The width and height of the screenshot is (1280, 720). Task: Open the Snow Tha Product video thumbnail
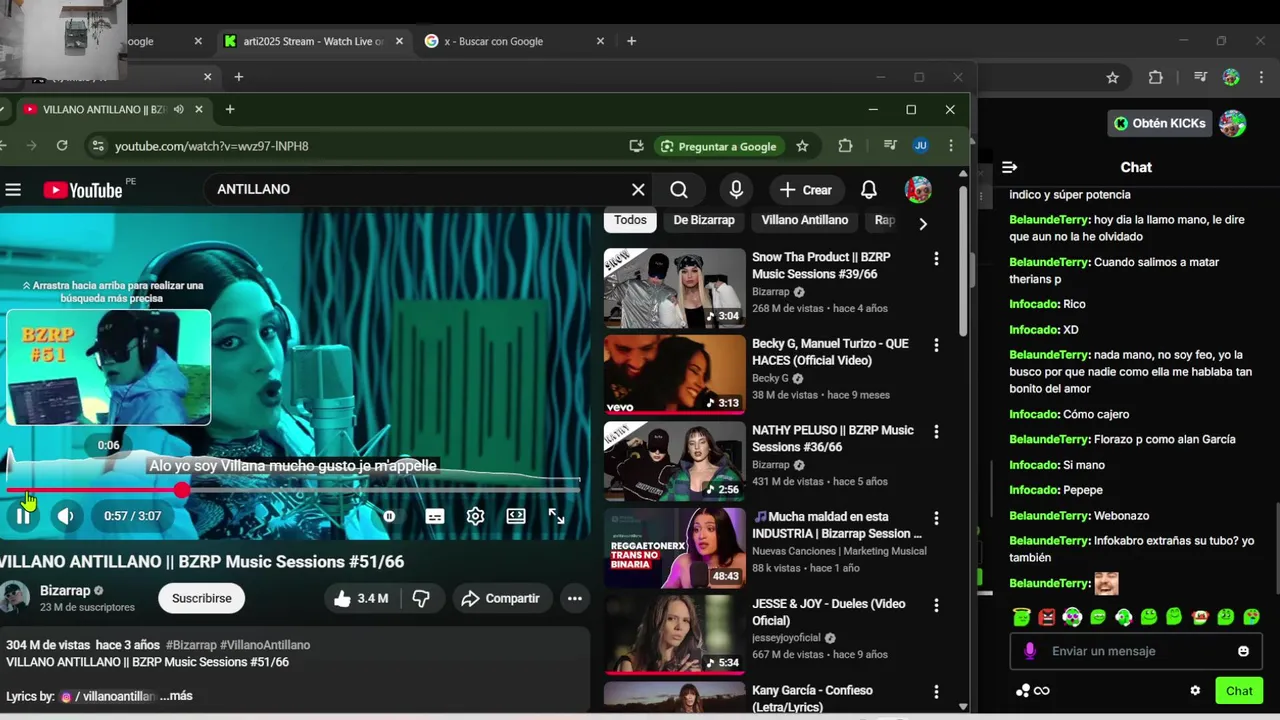pos(675,288)
